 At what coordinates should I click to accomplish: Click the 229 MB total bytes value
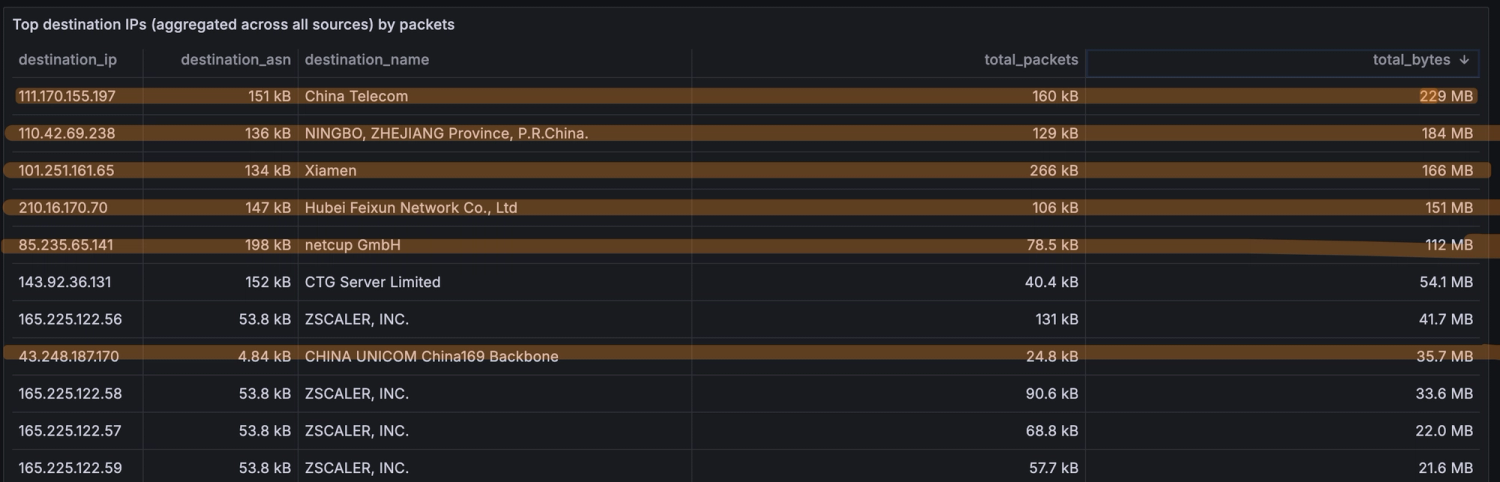[1446, 96]
